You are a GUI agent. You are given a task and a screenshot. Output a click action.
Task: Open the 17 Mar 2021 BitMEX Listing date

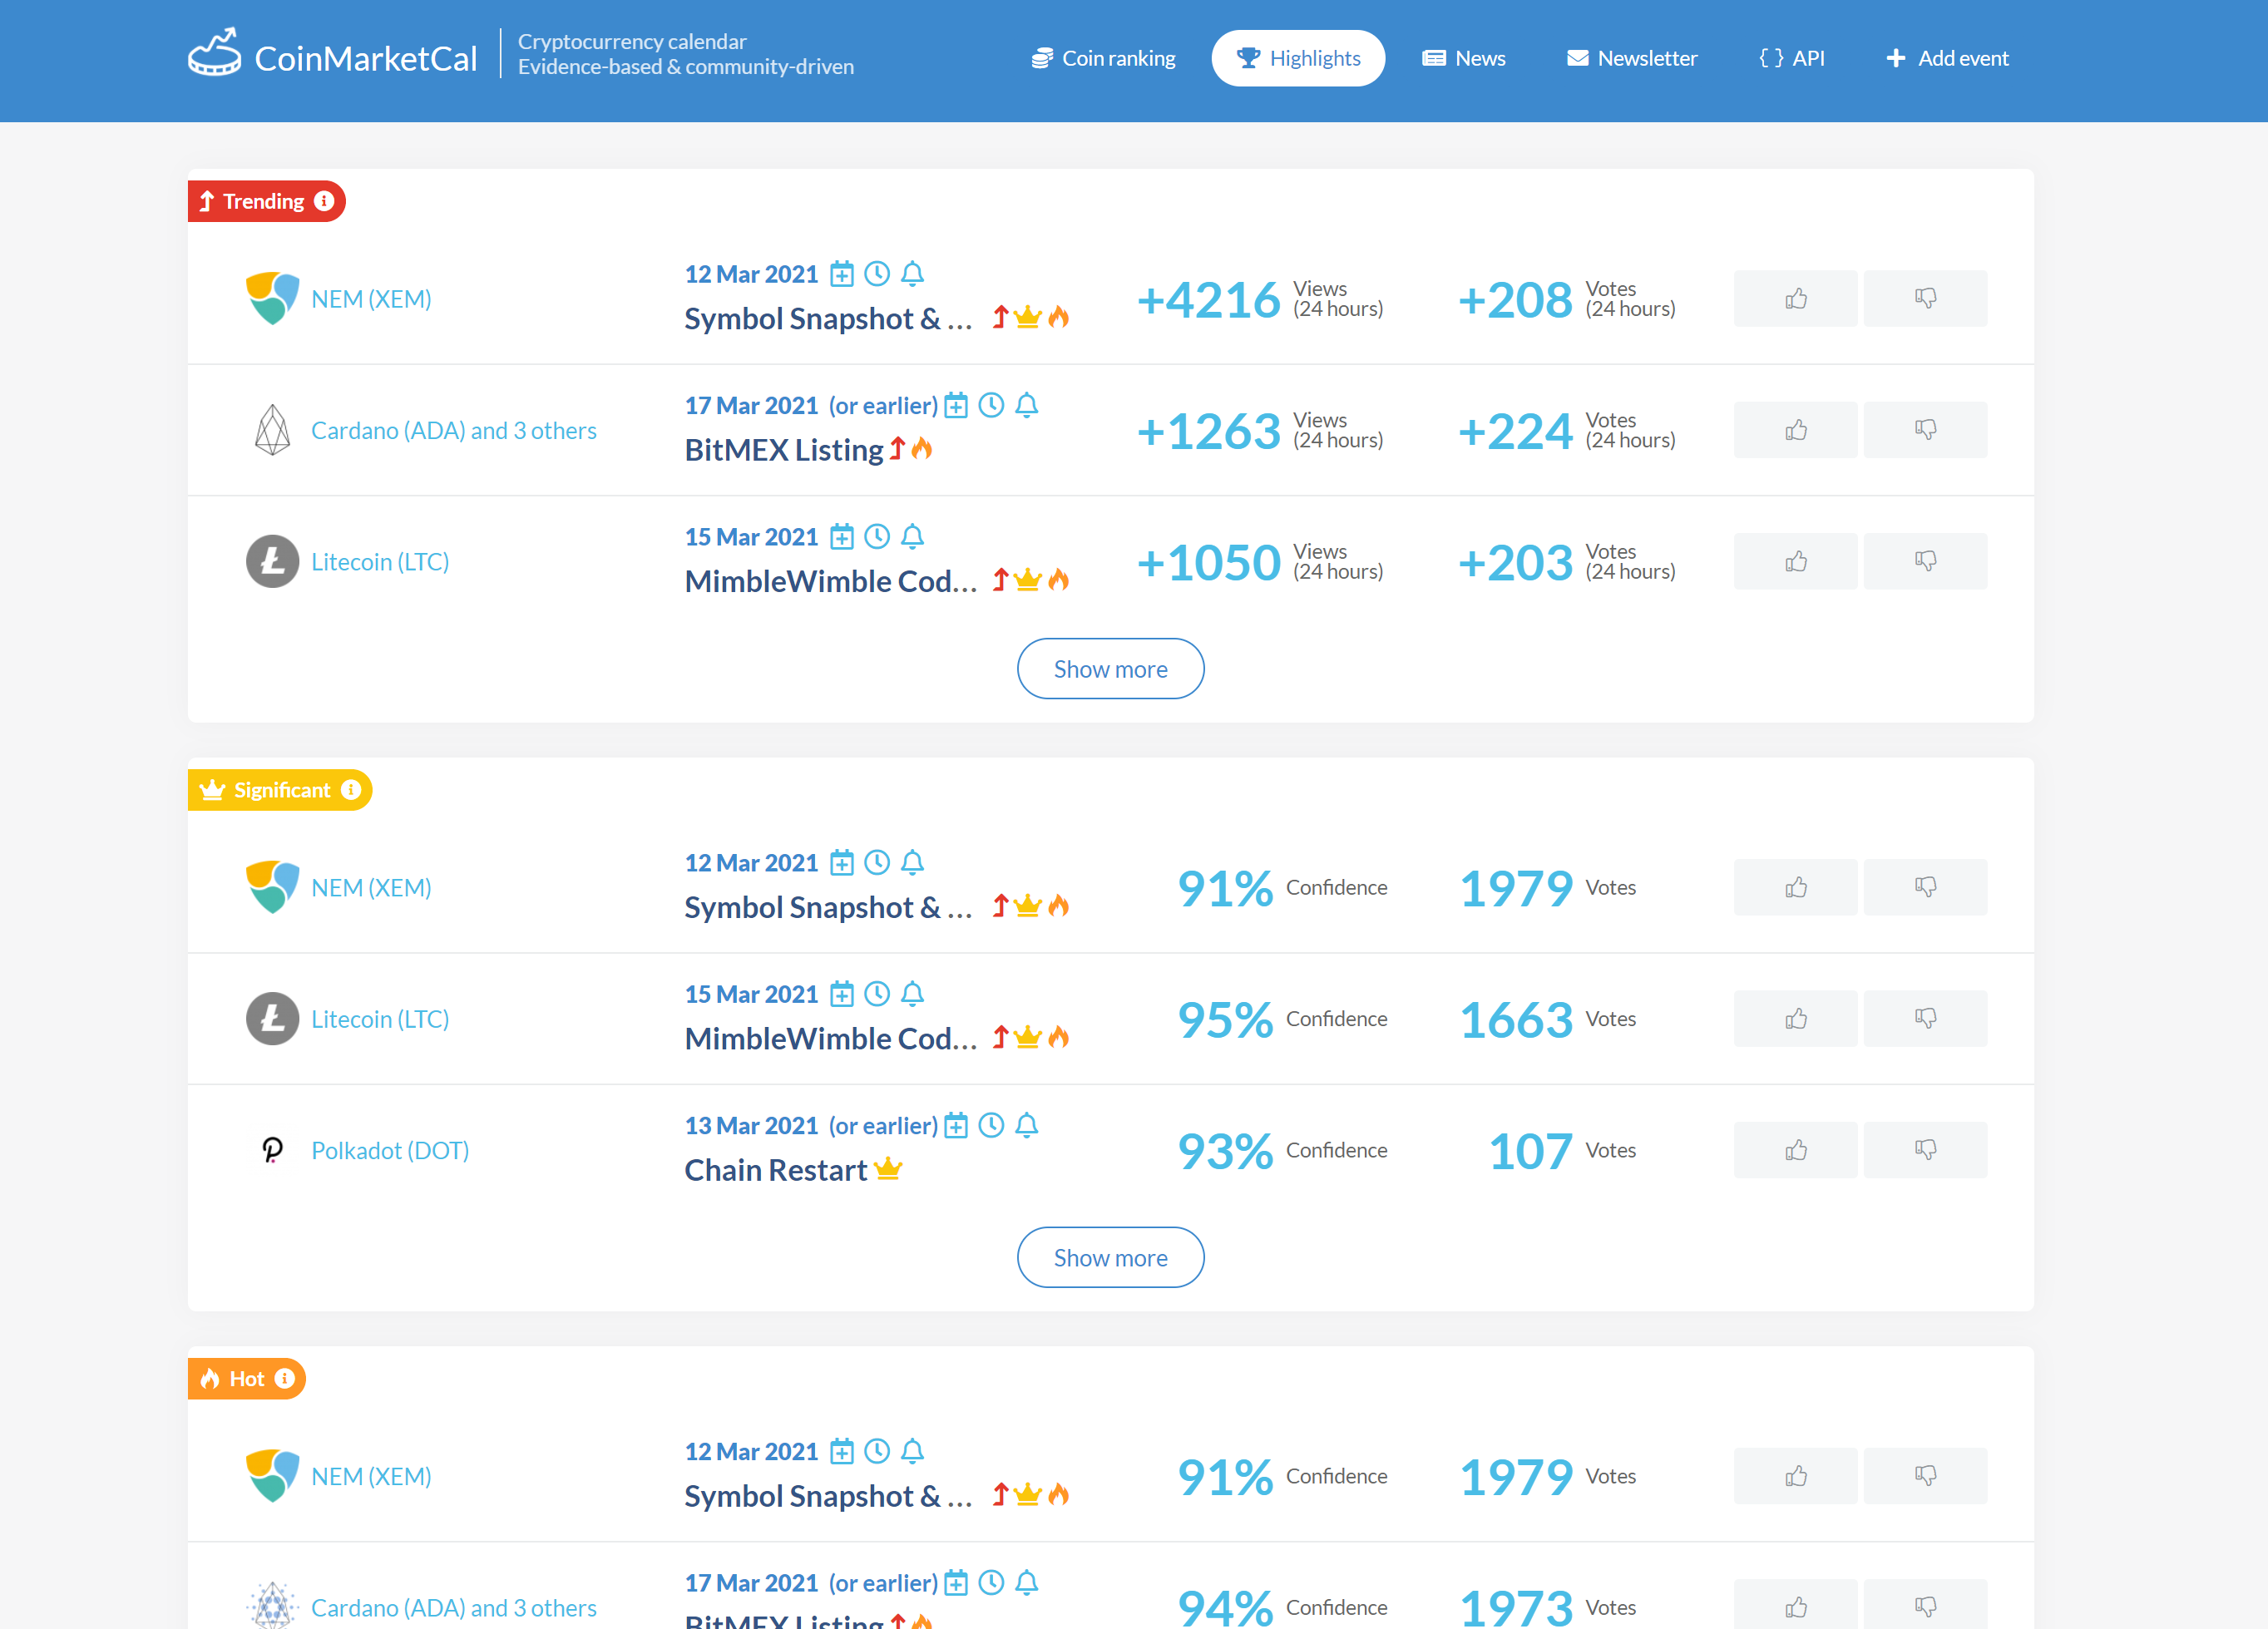point(751,405)
